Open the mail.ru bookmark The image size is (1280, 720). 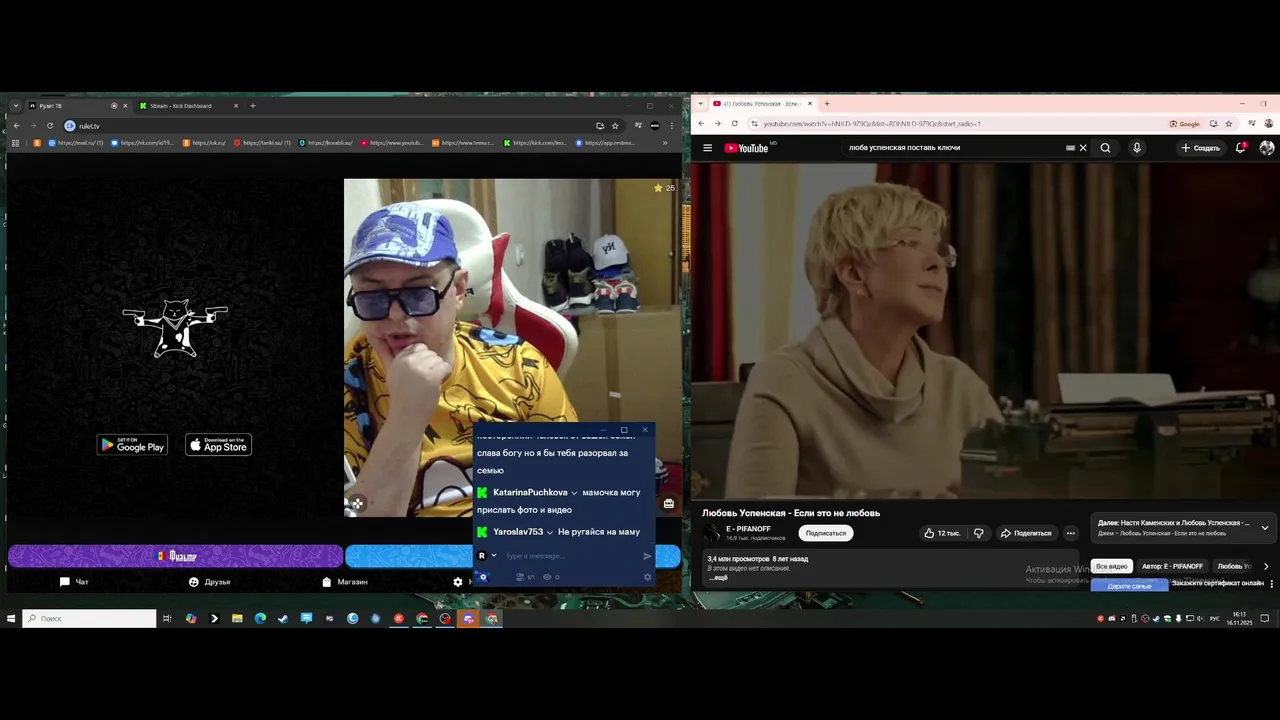(75, 143)
